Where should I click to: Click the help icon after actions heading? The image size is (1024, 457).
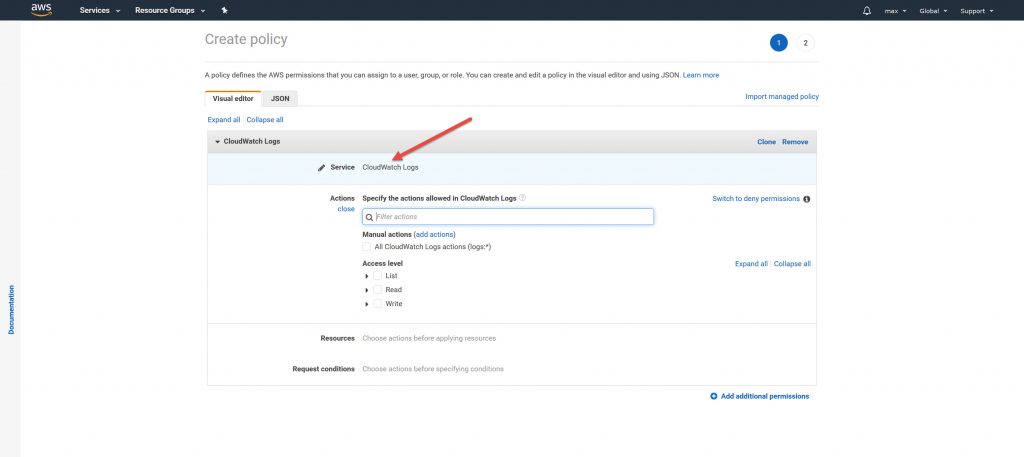[x=522, y=198]
